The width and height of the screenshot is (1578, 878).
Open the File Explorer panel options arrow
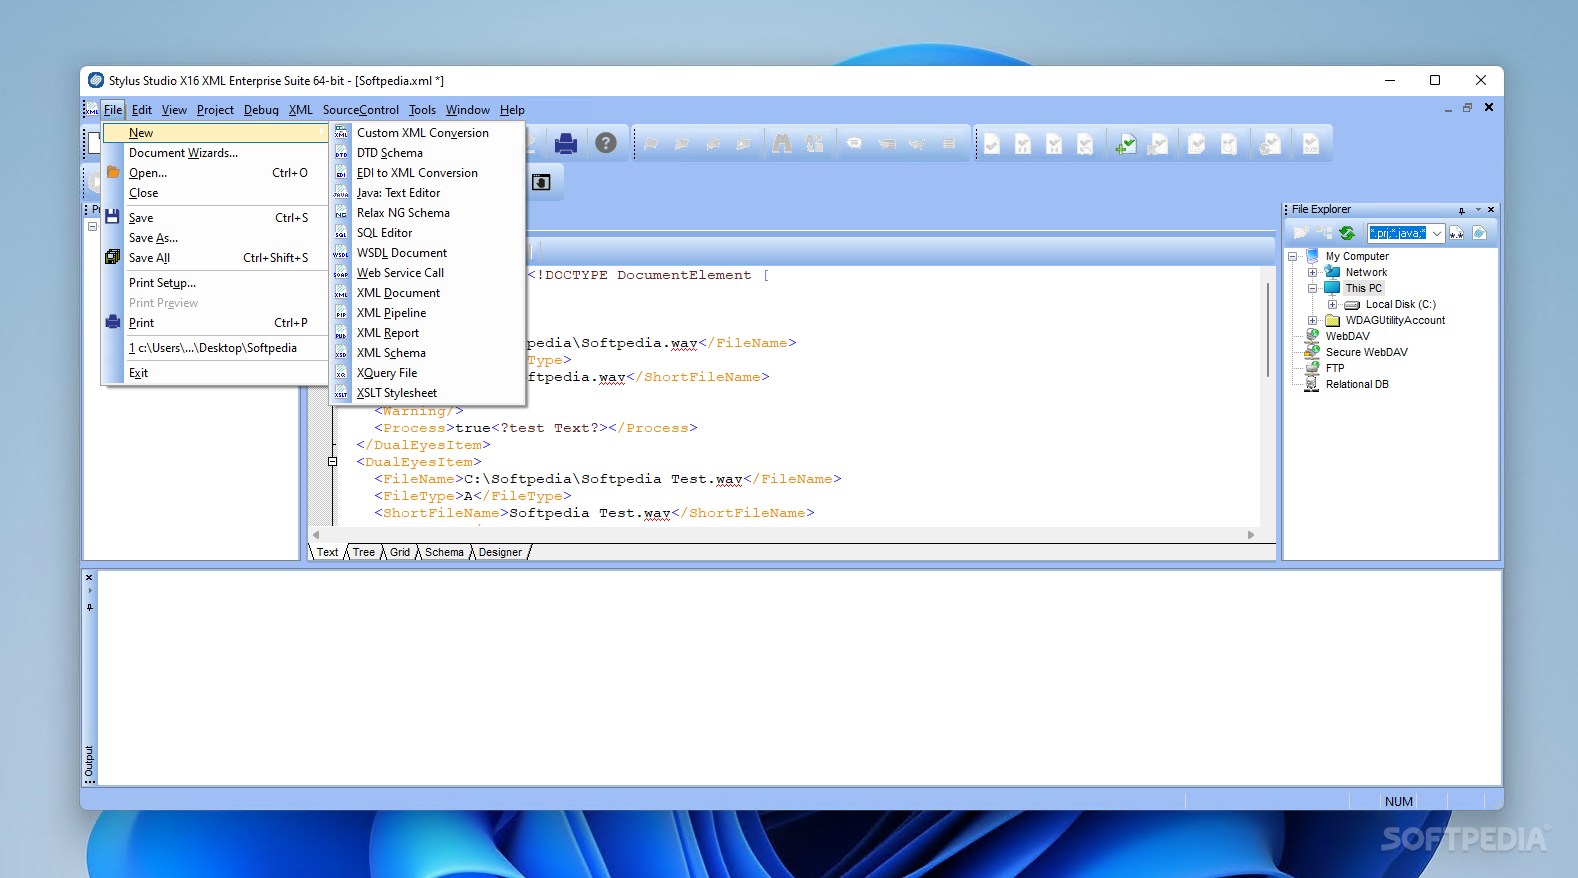coord(1477,210)
